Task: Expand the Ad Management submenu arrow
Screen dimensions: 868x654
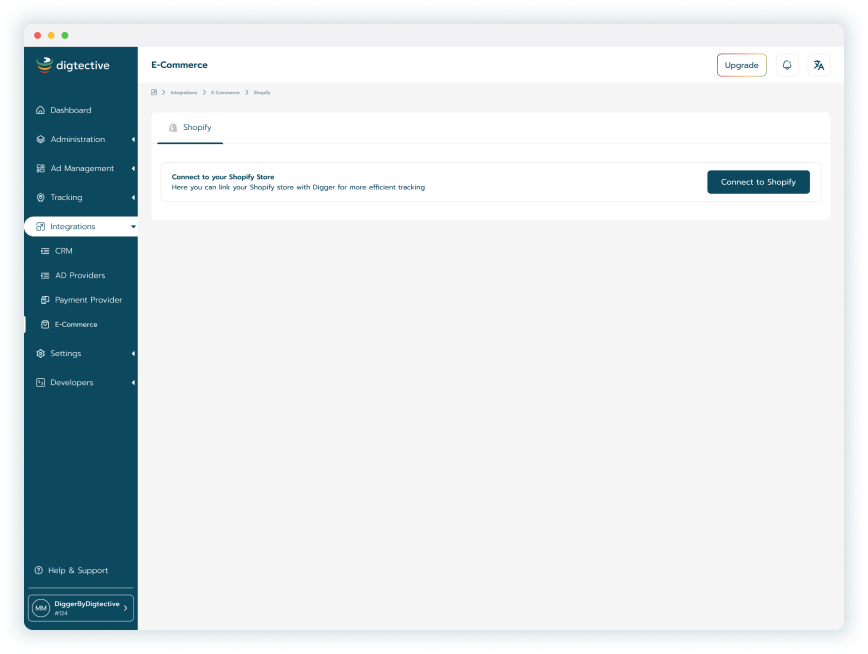Action: (133, 168)
